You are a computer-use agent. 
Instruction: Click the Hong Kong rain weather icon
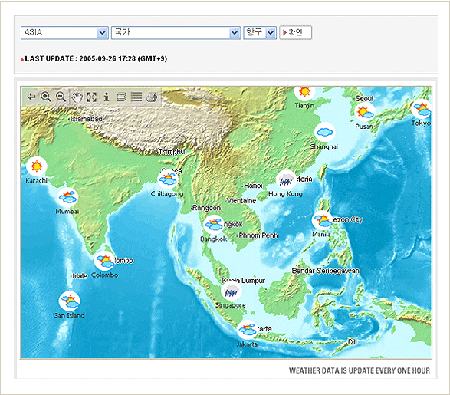point(286,180)
